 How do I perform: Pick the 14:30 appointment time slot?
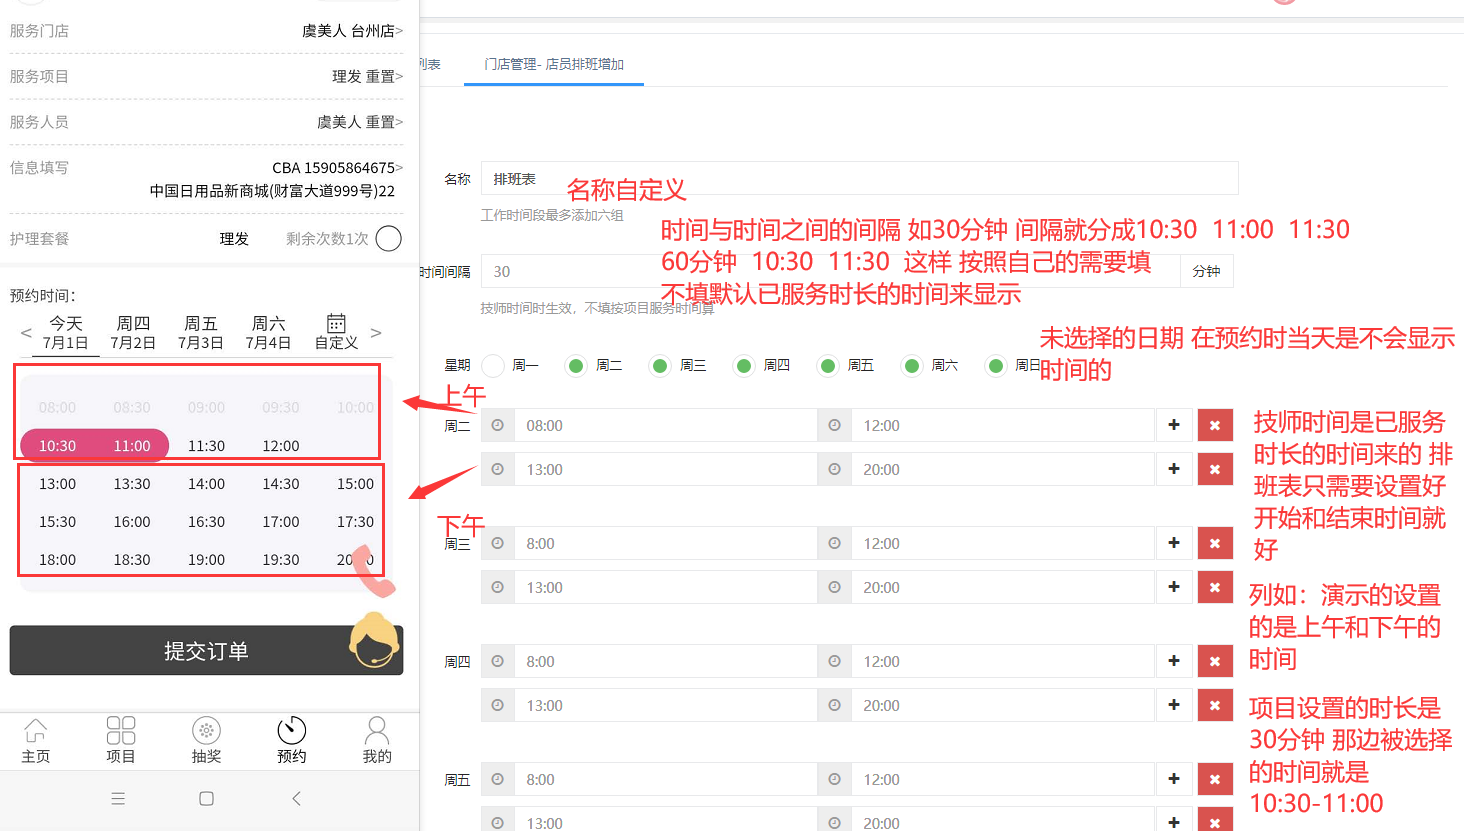point(281,484)
